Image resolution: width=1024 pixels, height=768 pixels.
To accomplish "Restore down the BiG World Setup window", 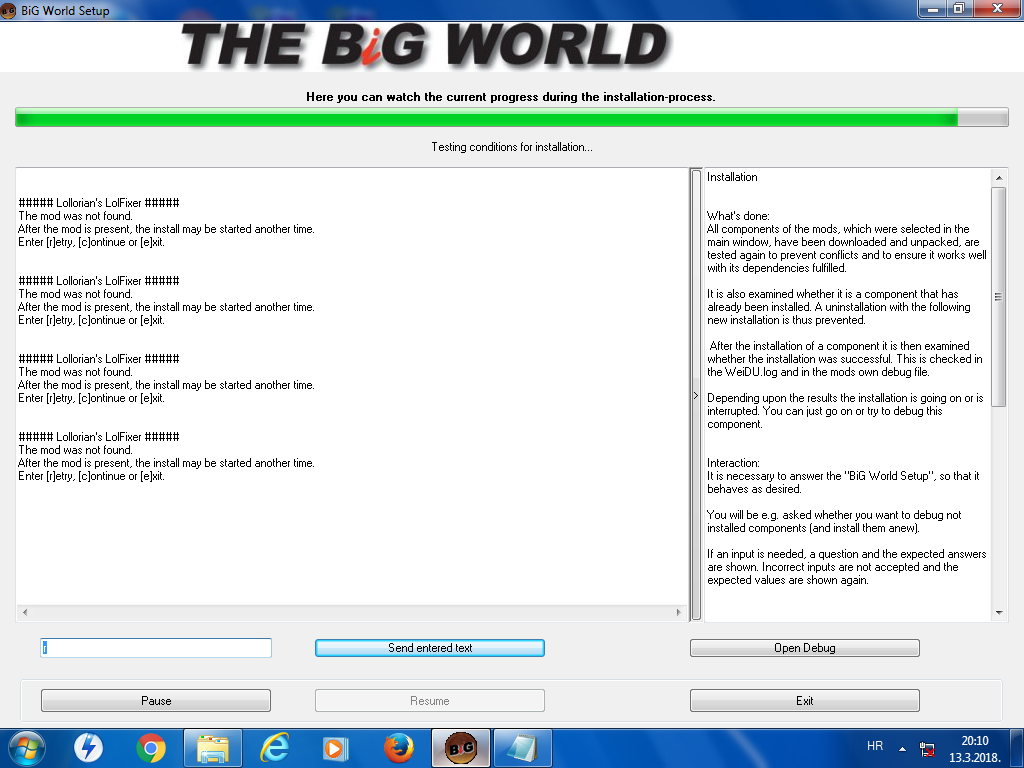I will pyautogui.click(x=959, y=8).
